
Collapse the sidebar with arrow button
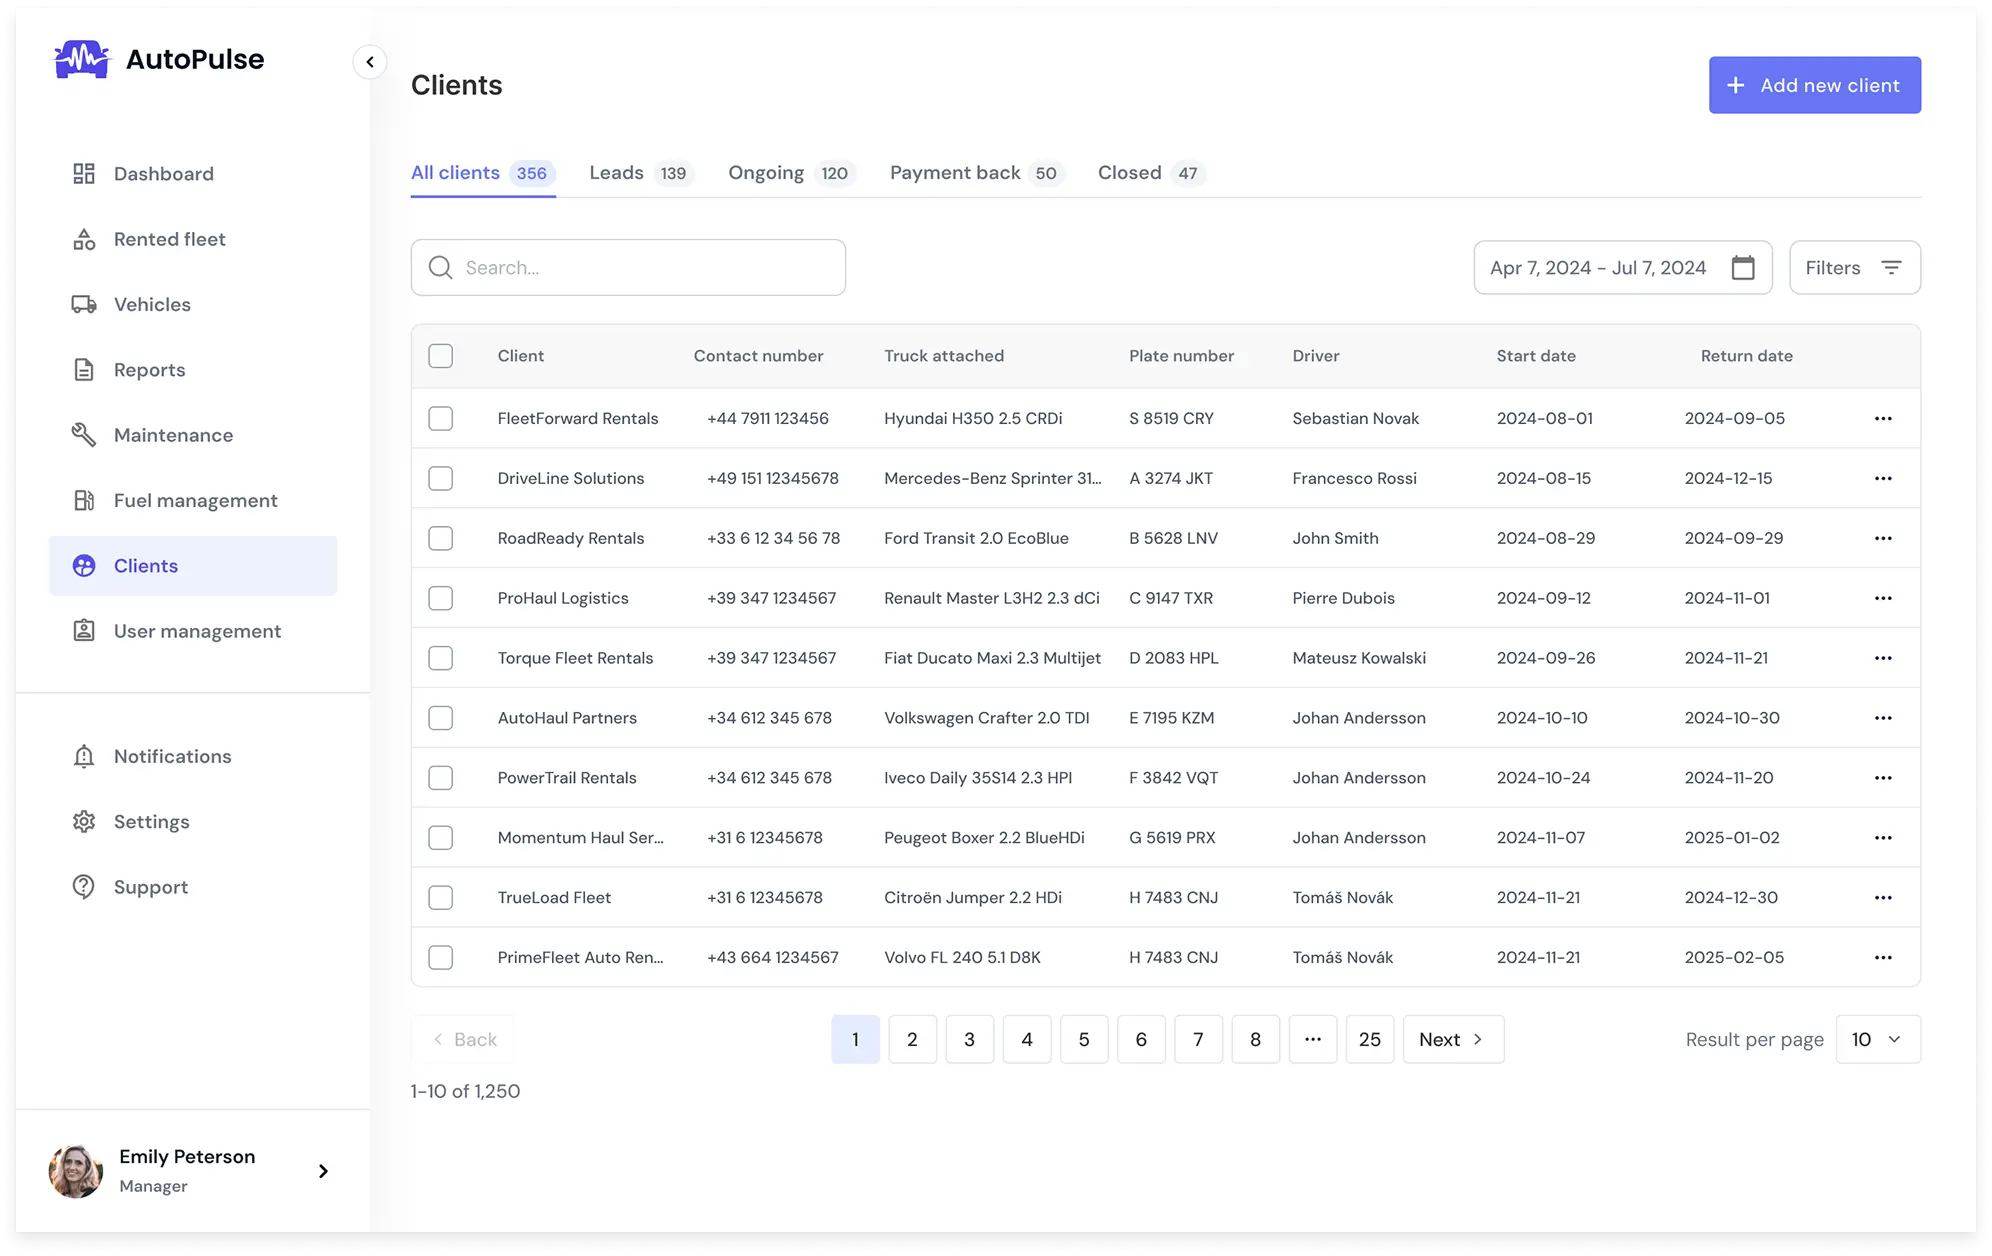(x=370, y=62)
